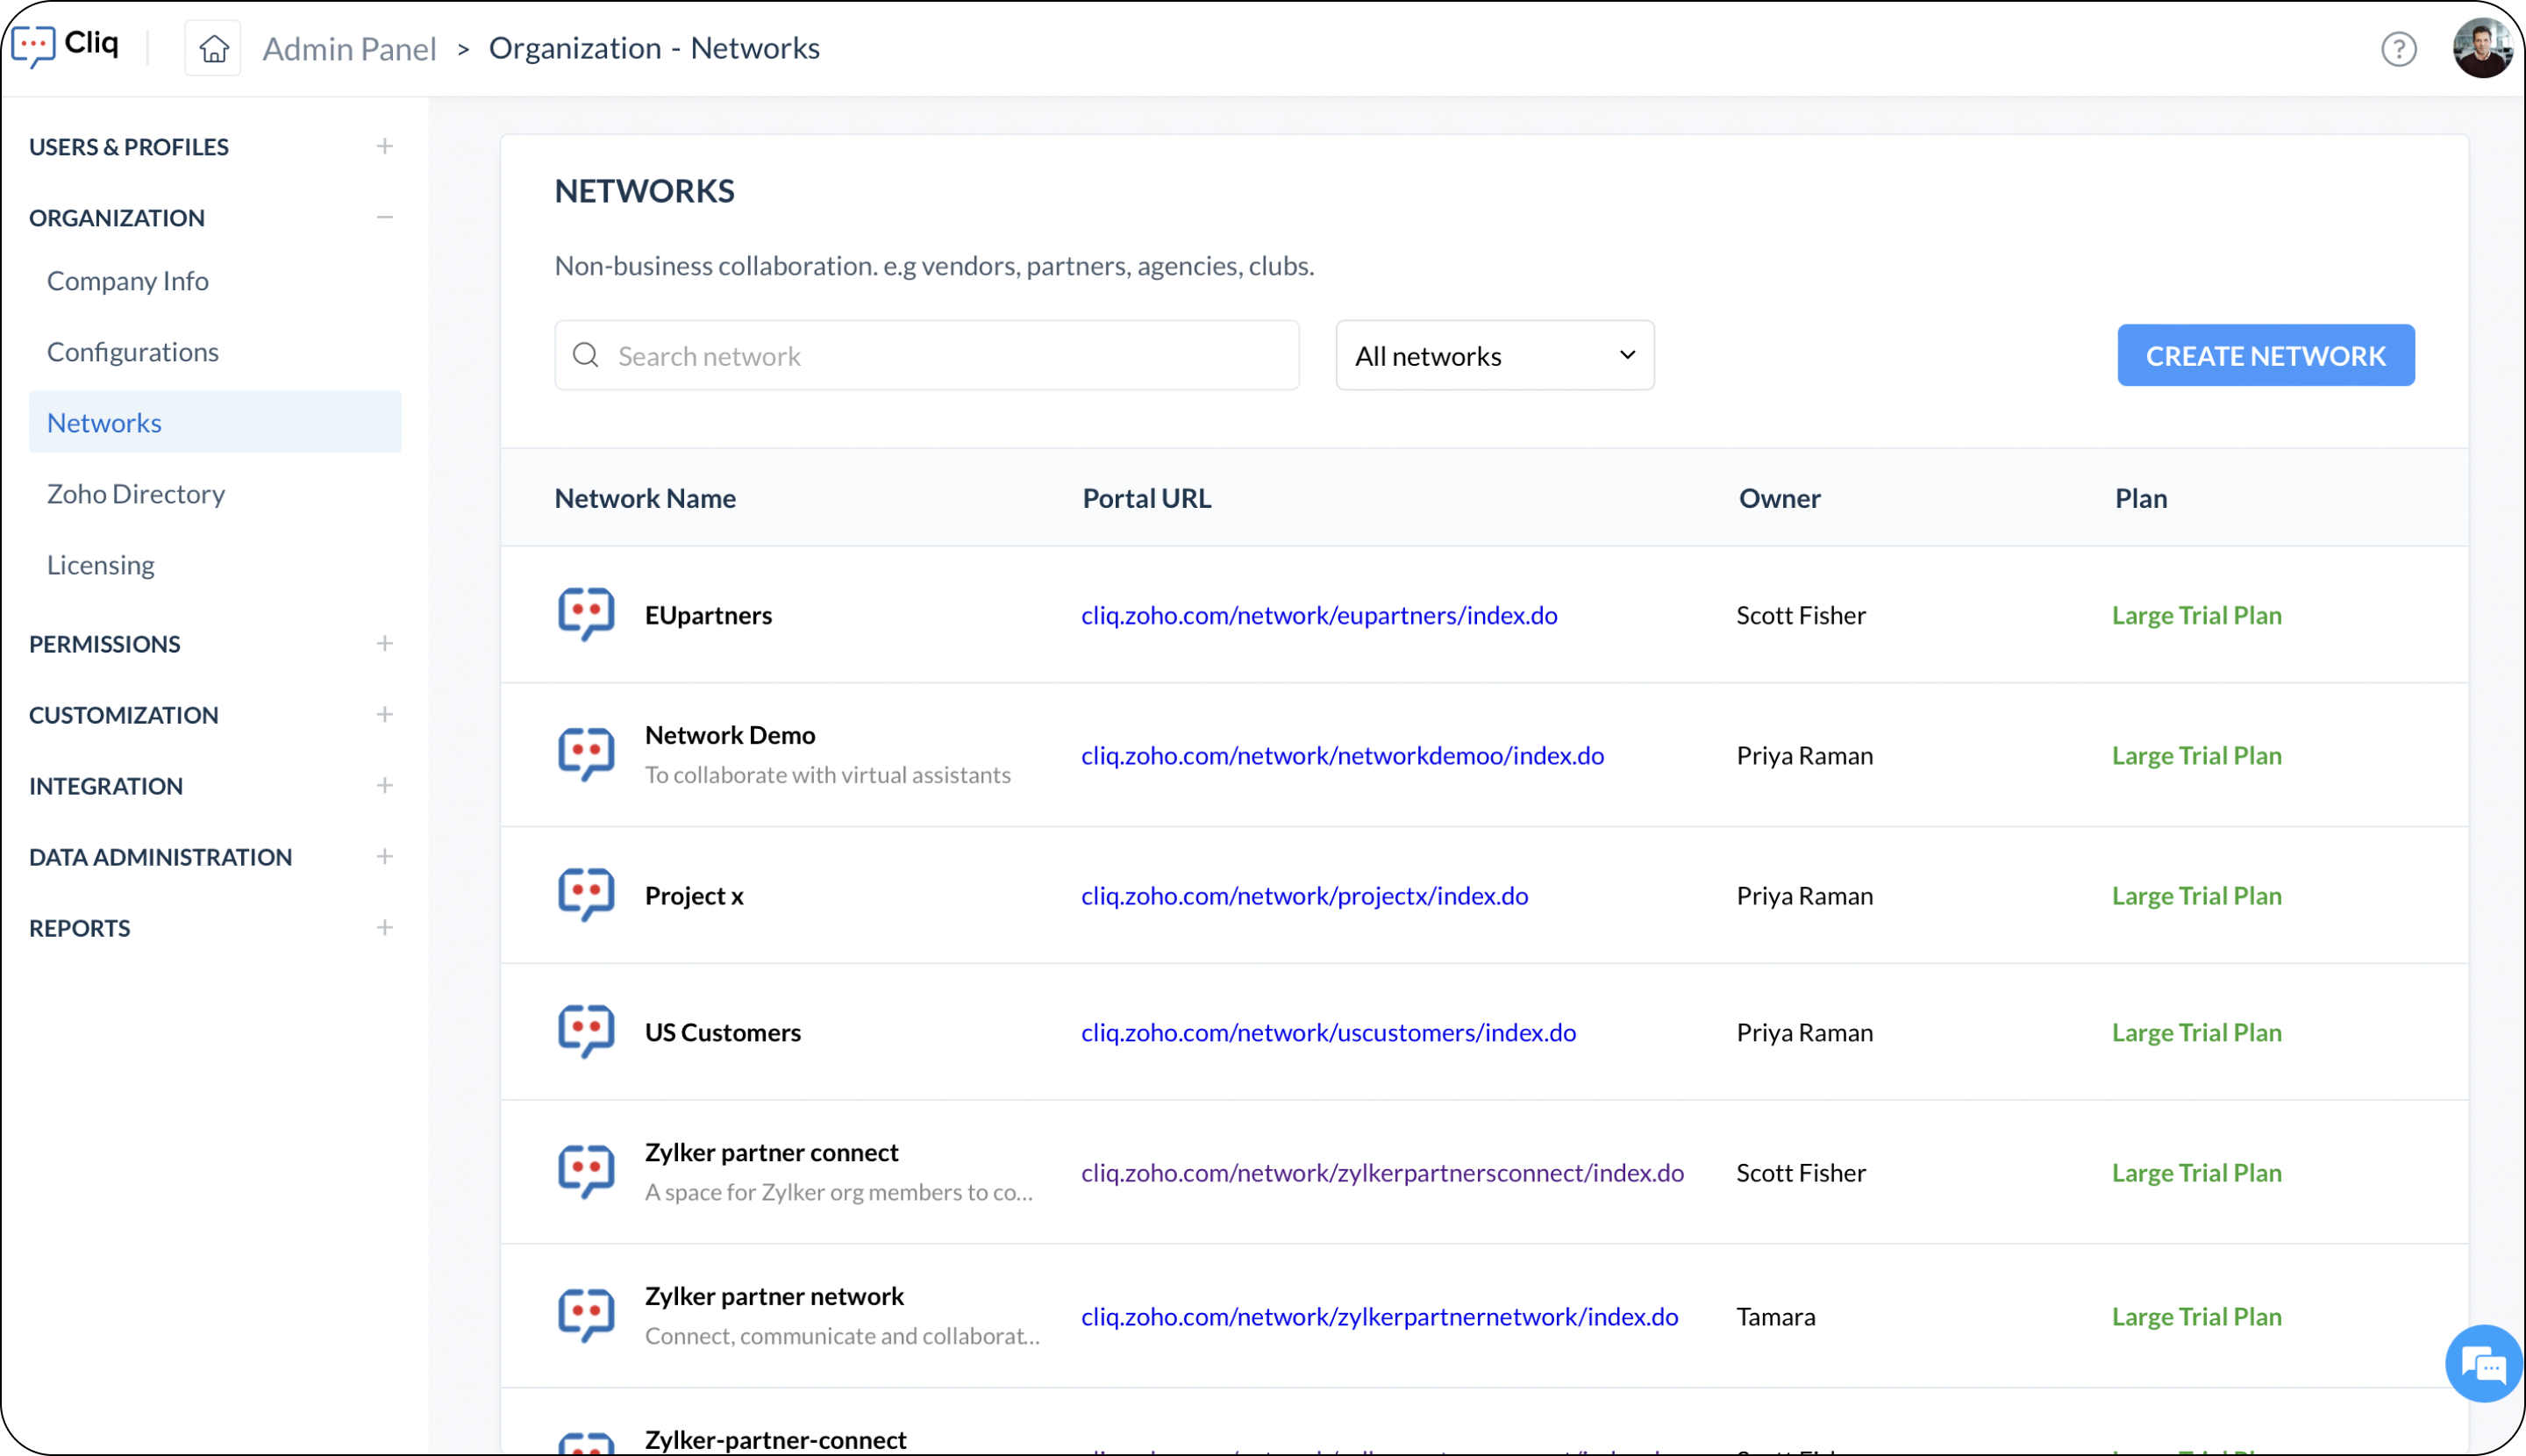
Task: Open the help question mark icon
Action: (2398, 48)
